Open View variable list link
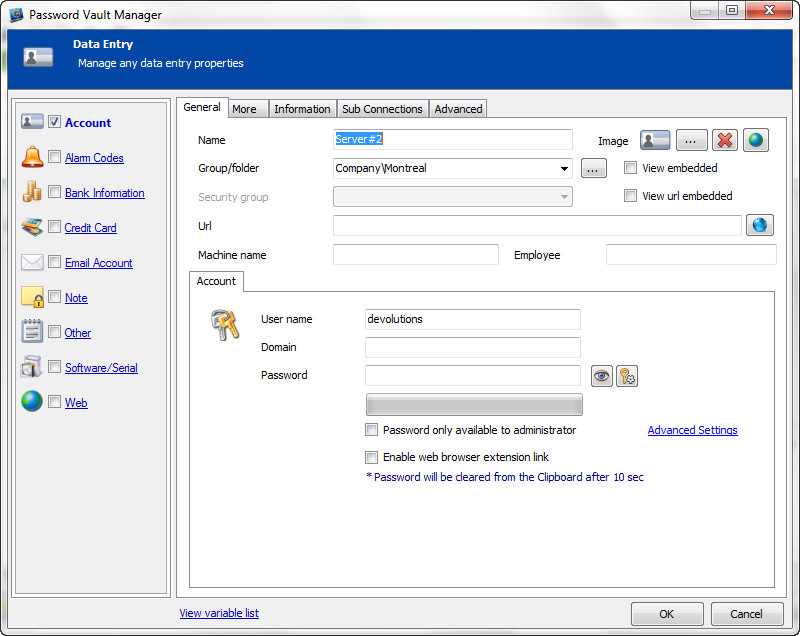This screenshot has width=800, height=636. [219, 613]
